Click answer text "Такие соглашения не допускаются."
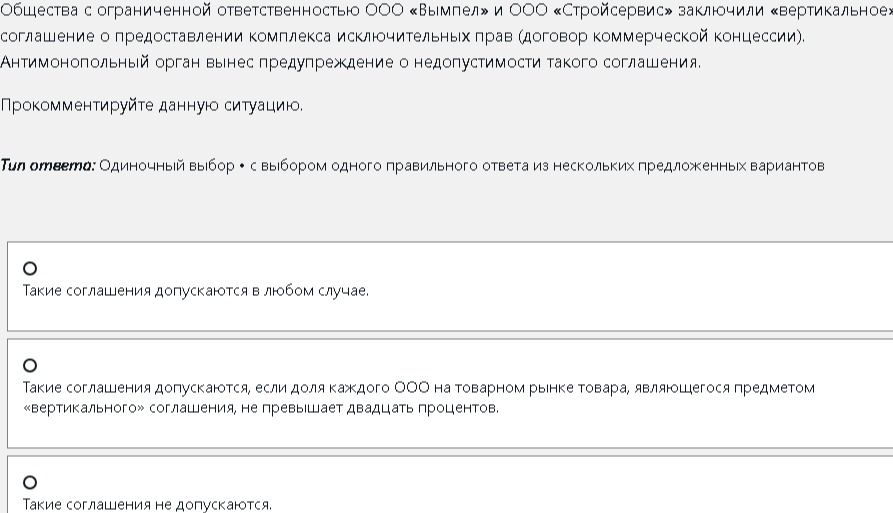 148,504
